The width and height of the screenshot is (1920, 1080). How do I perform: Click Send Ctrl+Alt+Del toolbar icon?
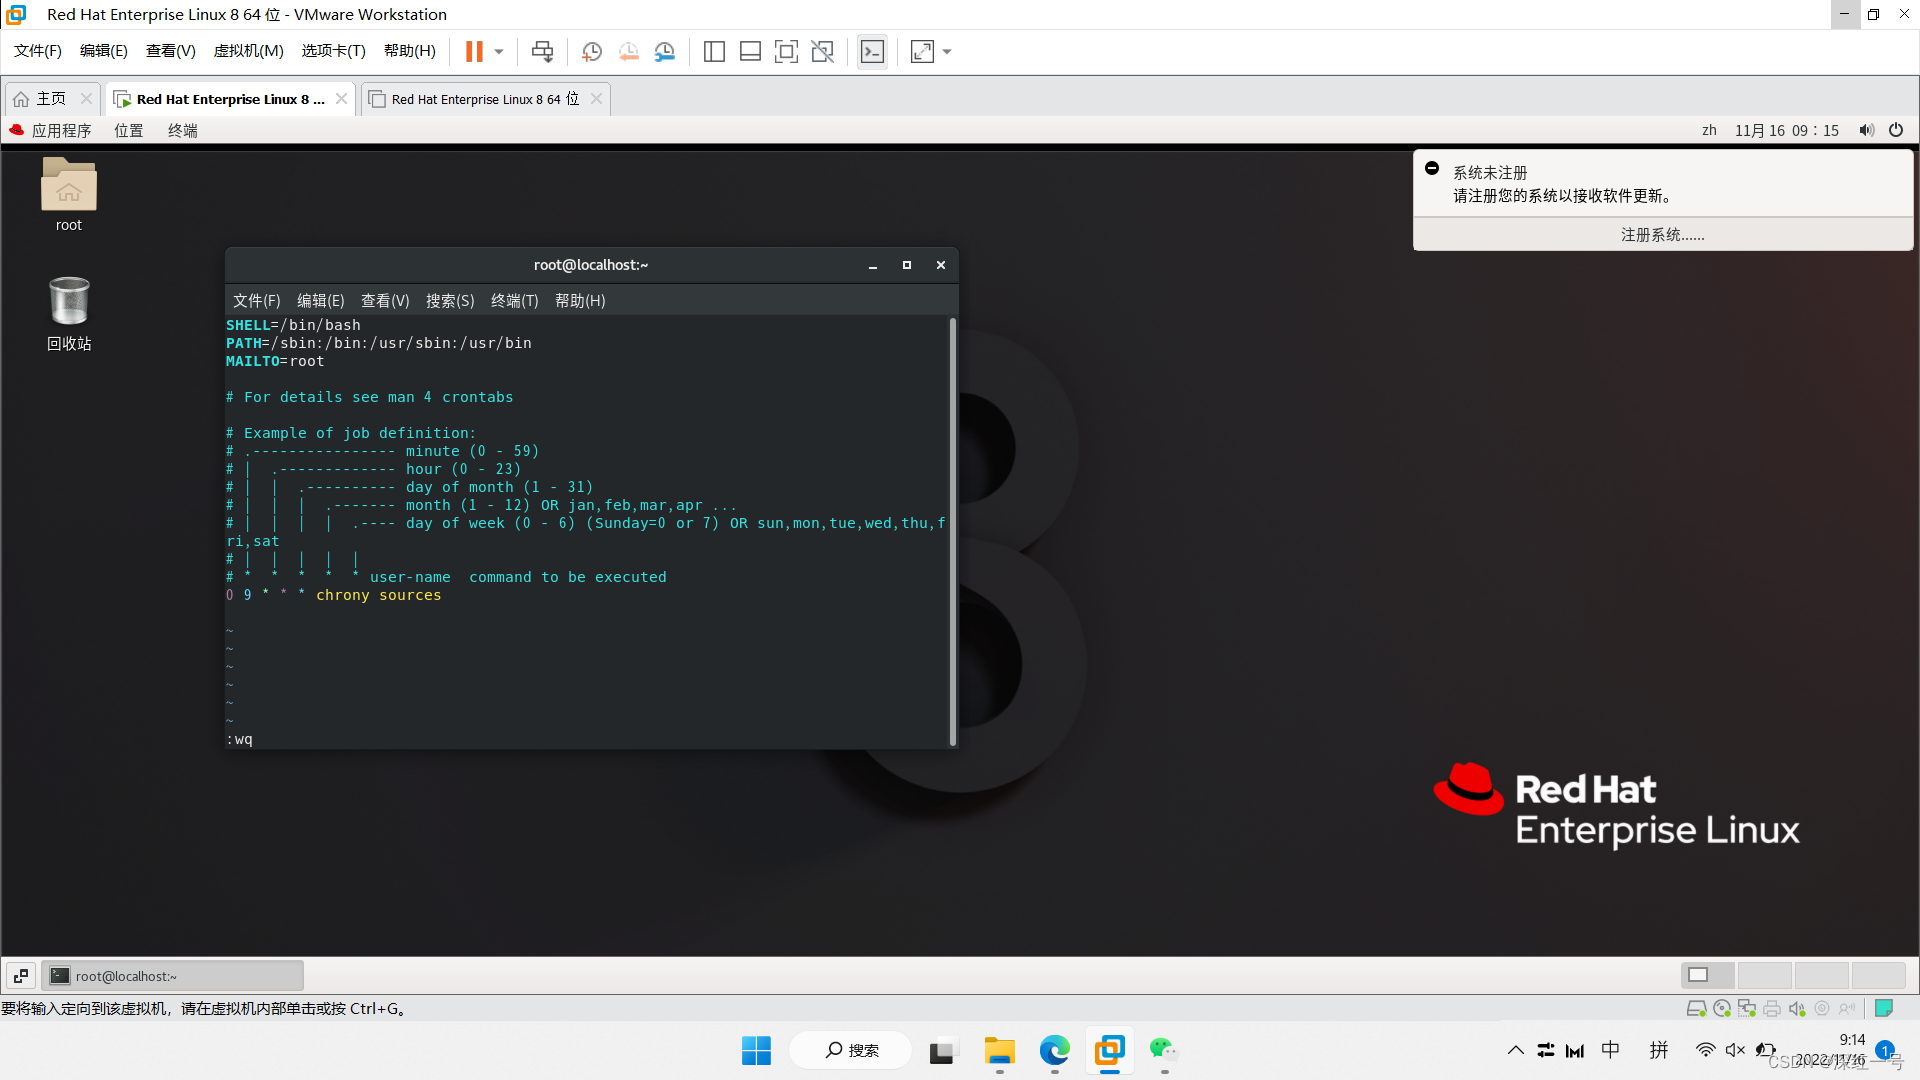(542, 51)
